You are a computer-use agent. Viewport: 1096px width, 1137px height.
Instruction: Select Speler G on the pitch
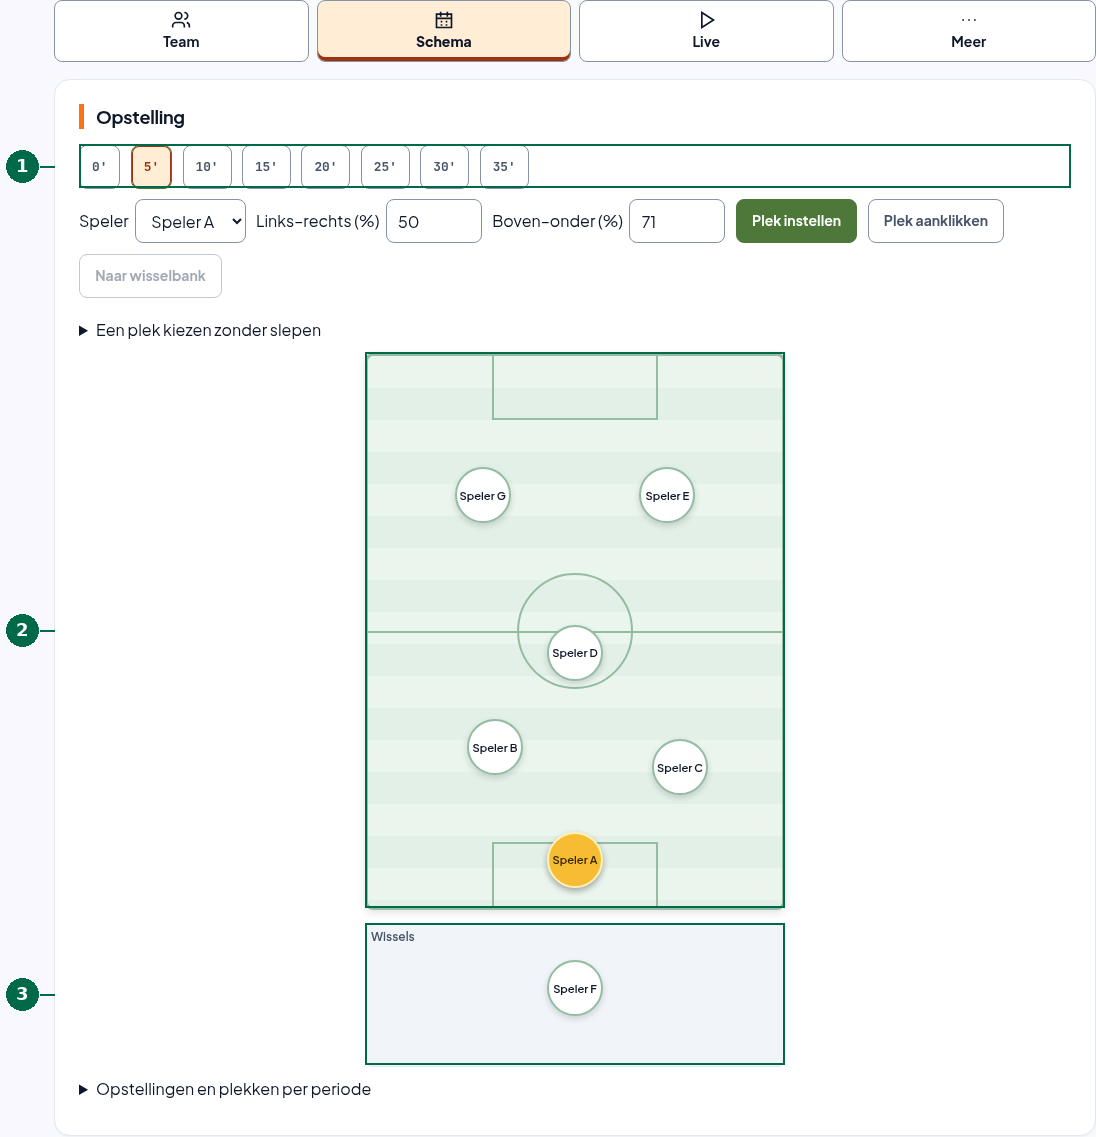pos(482,495)
